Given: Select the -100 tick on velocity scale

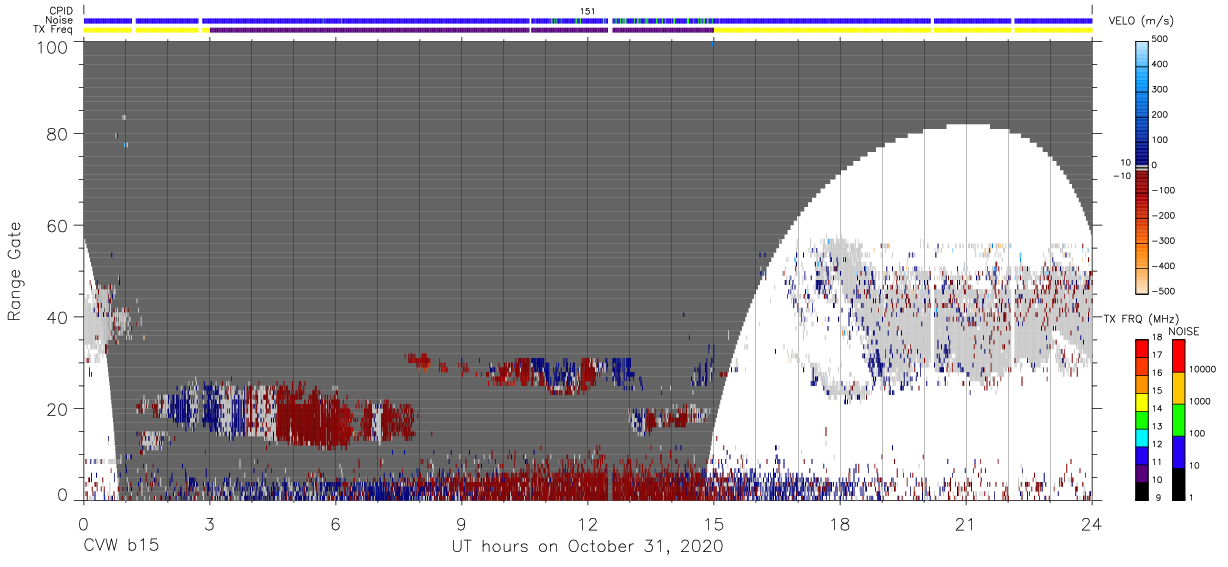Looking at the screenshot, I should 1165,190.
